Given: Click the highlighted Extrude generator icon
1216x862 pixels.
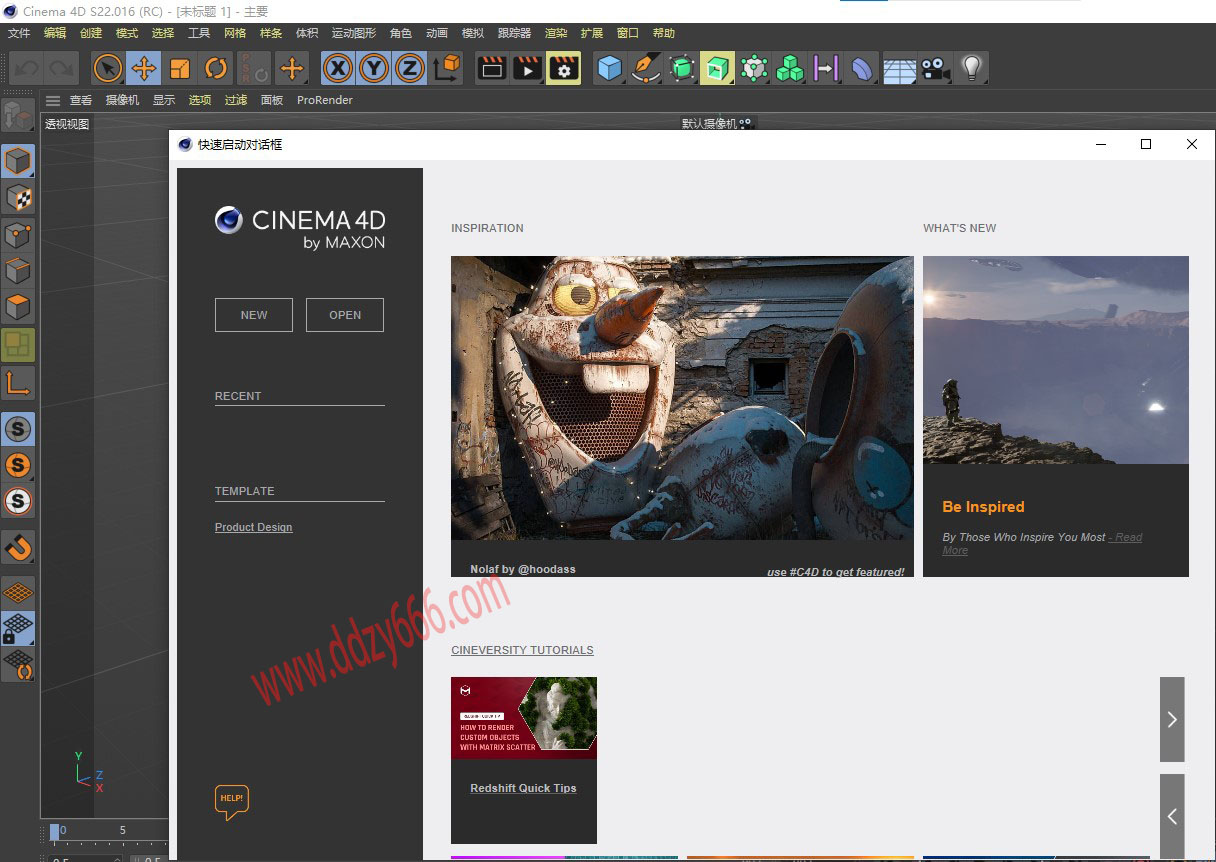Looking at the screenshot, I should [718, 68].
